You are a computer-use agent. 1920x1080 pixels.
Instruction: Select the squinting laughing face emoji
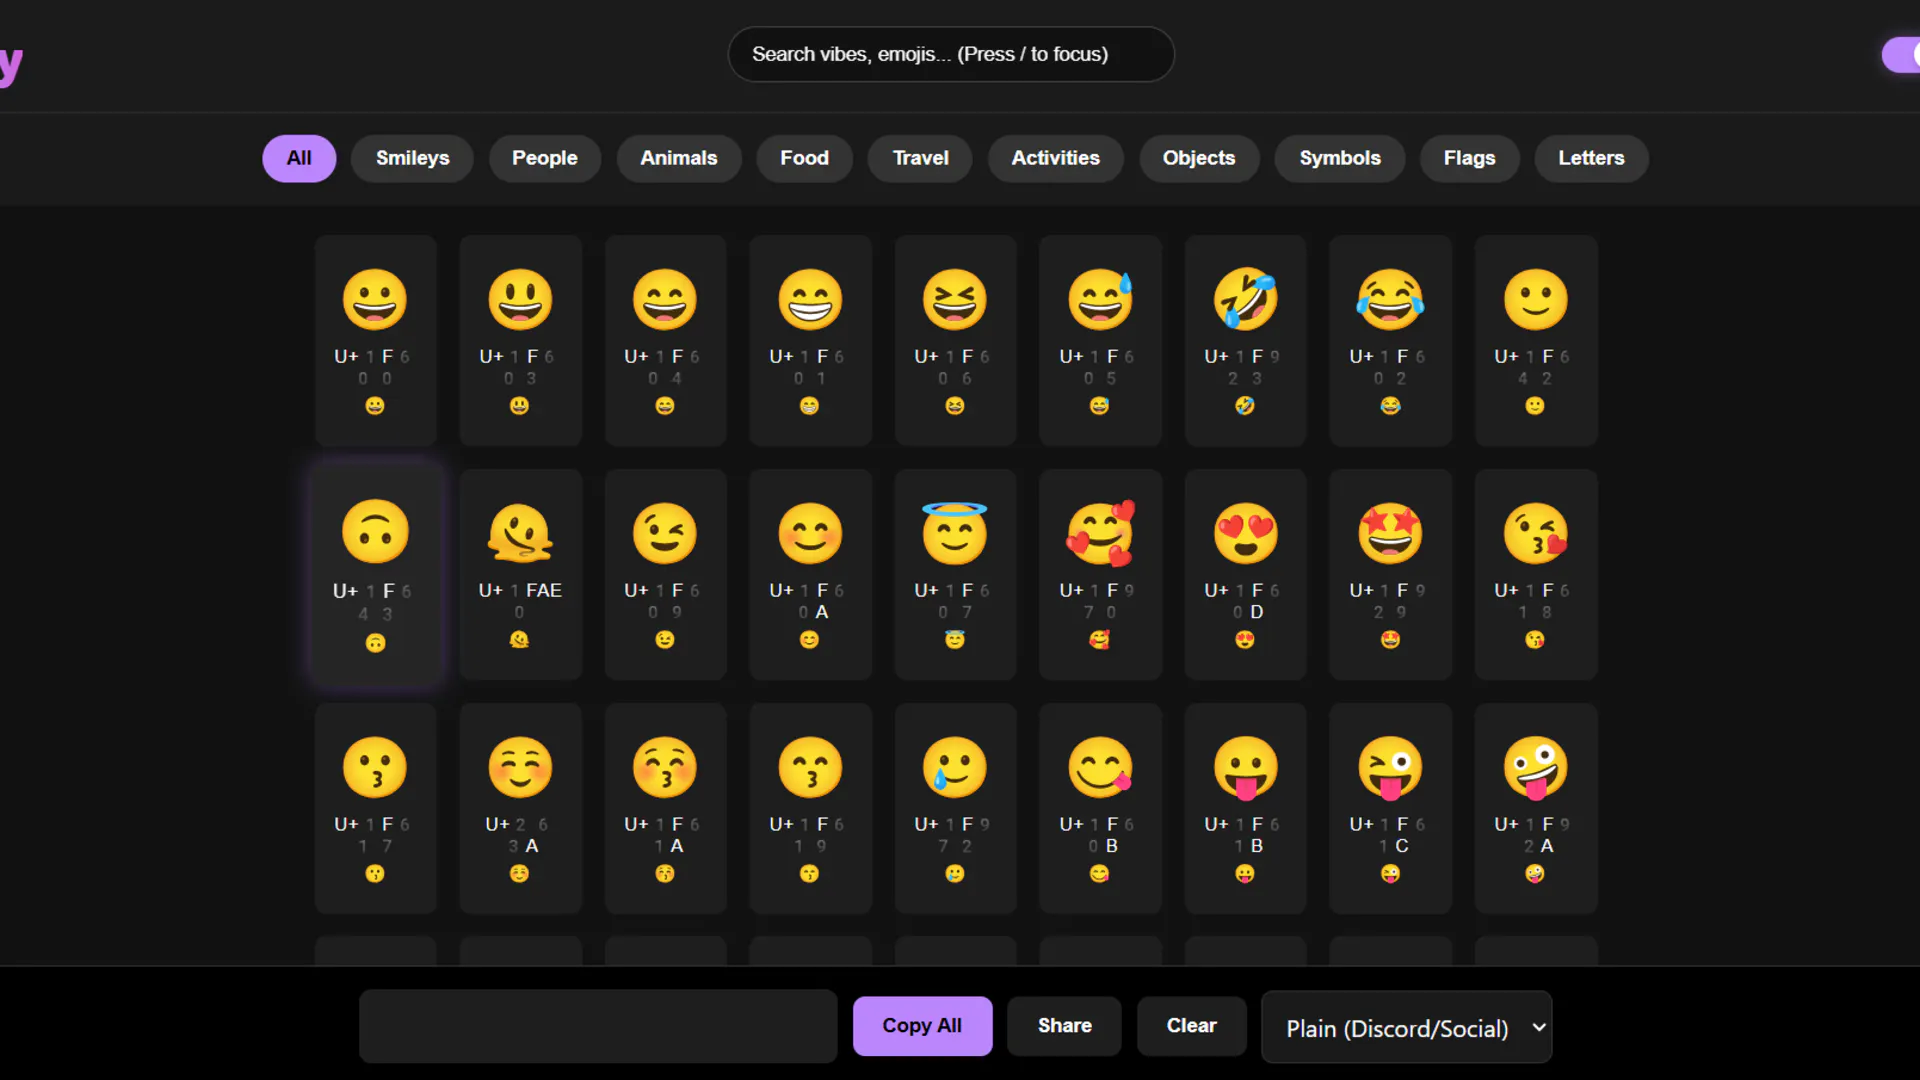point(955,340)
